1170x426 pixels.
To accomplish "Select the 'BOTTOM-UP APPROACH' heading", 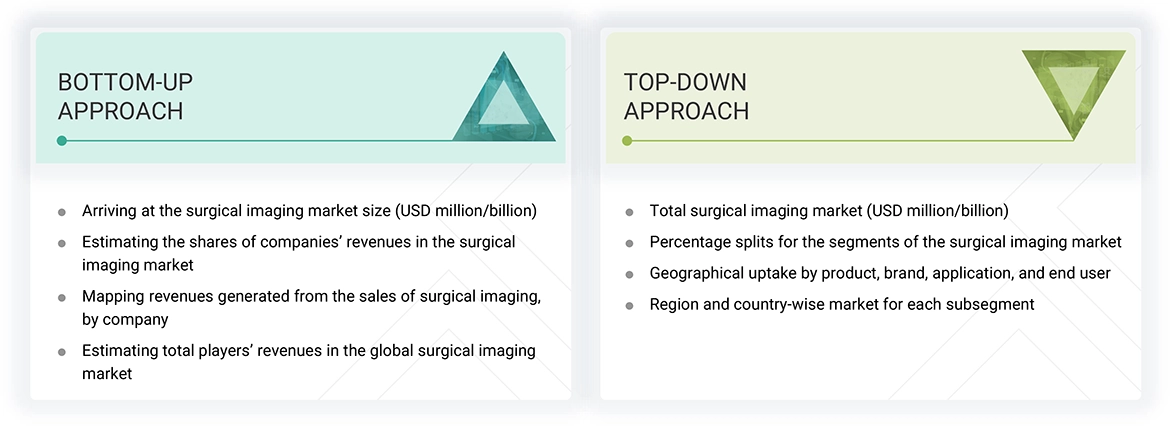I will (121, 97).
